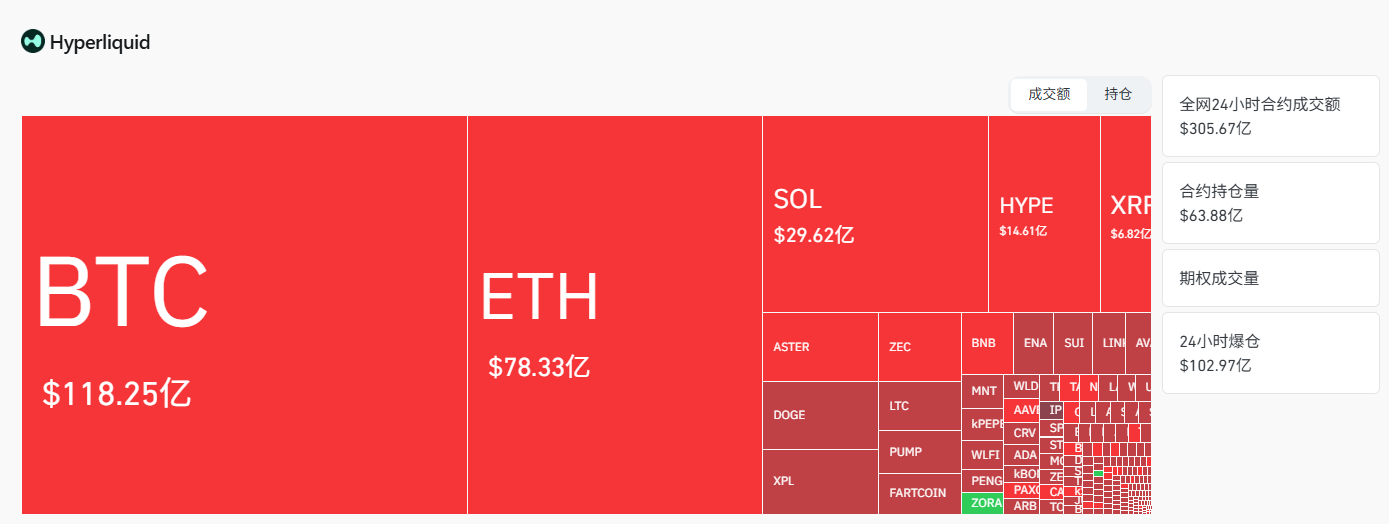This screenshot has width=1389, height=524.
Task: Switch to the 持仓 tab
Action: point(1118,94)
